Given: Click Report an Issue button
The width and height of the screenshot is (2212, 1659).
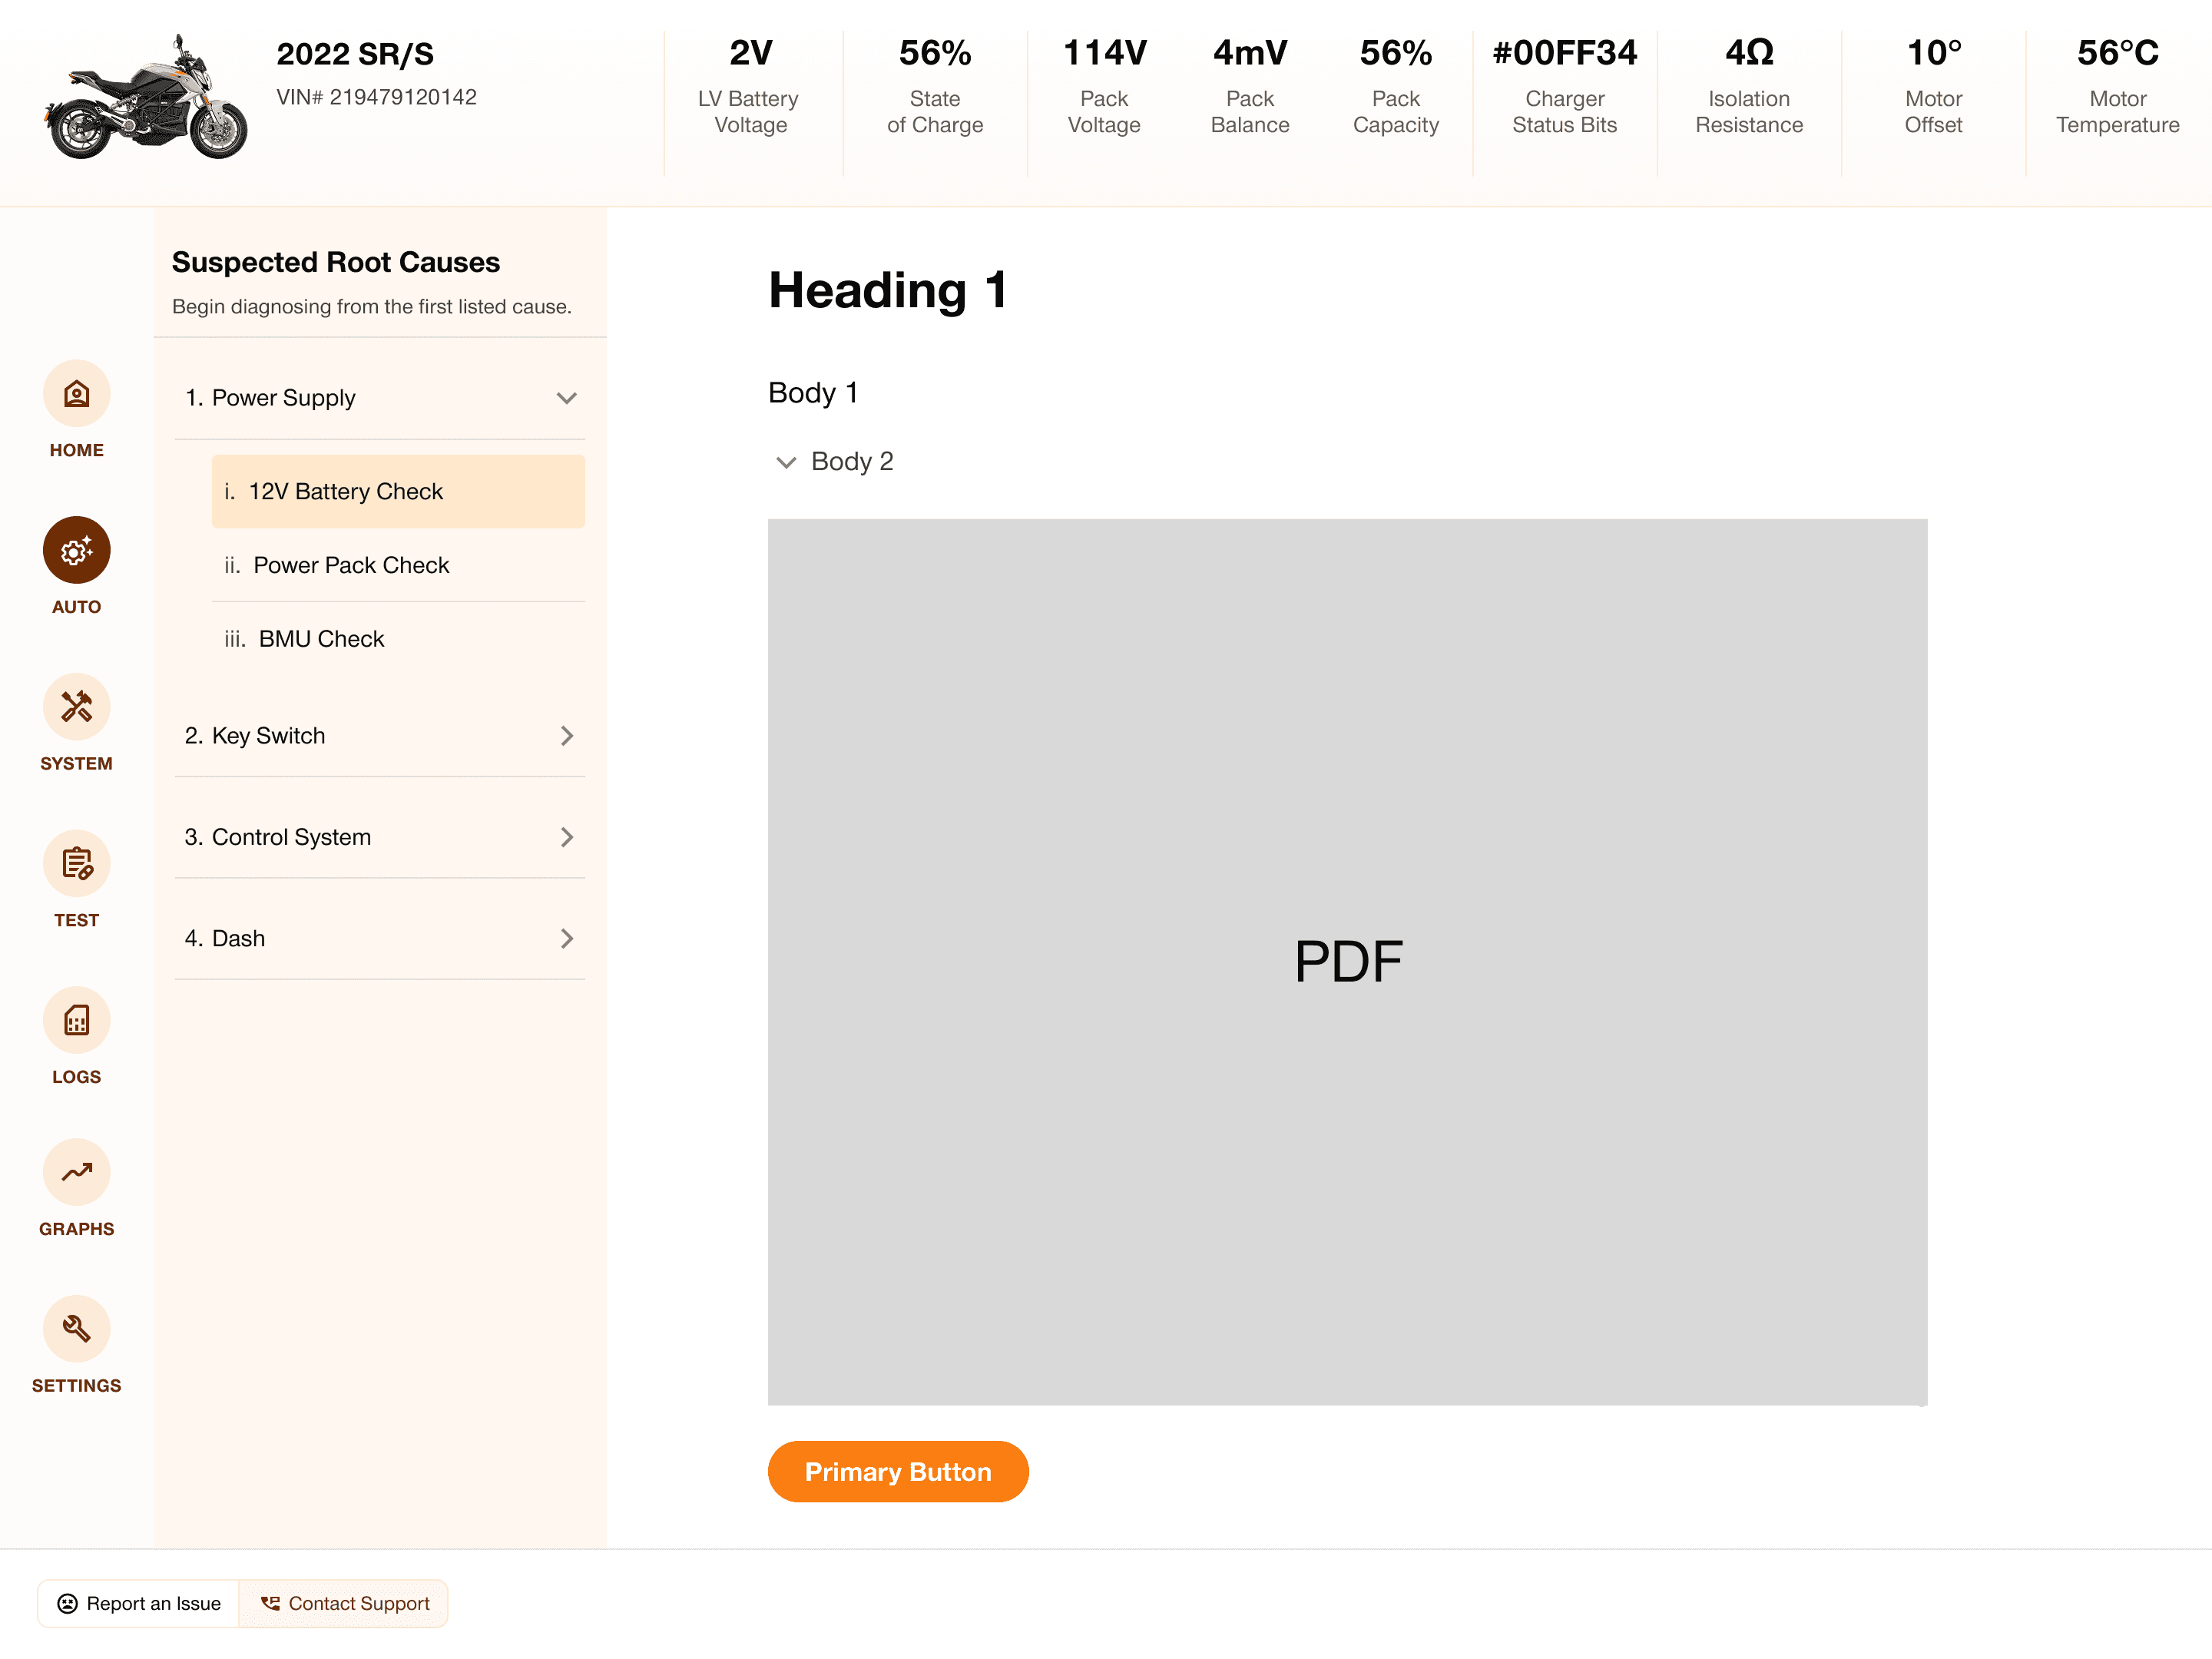Looking at the screenshot, I should [139, 1603].
